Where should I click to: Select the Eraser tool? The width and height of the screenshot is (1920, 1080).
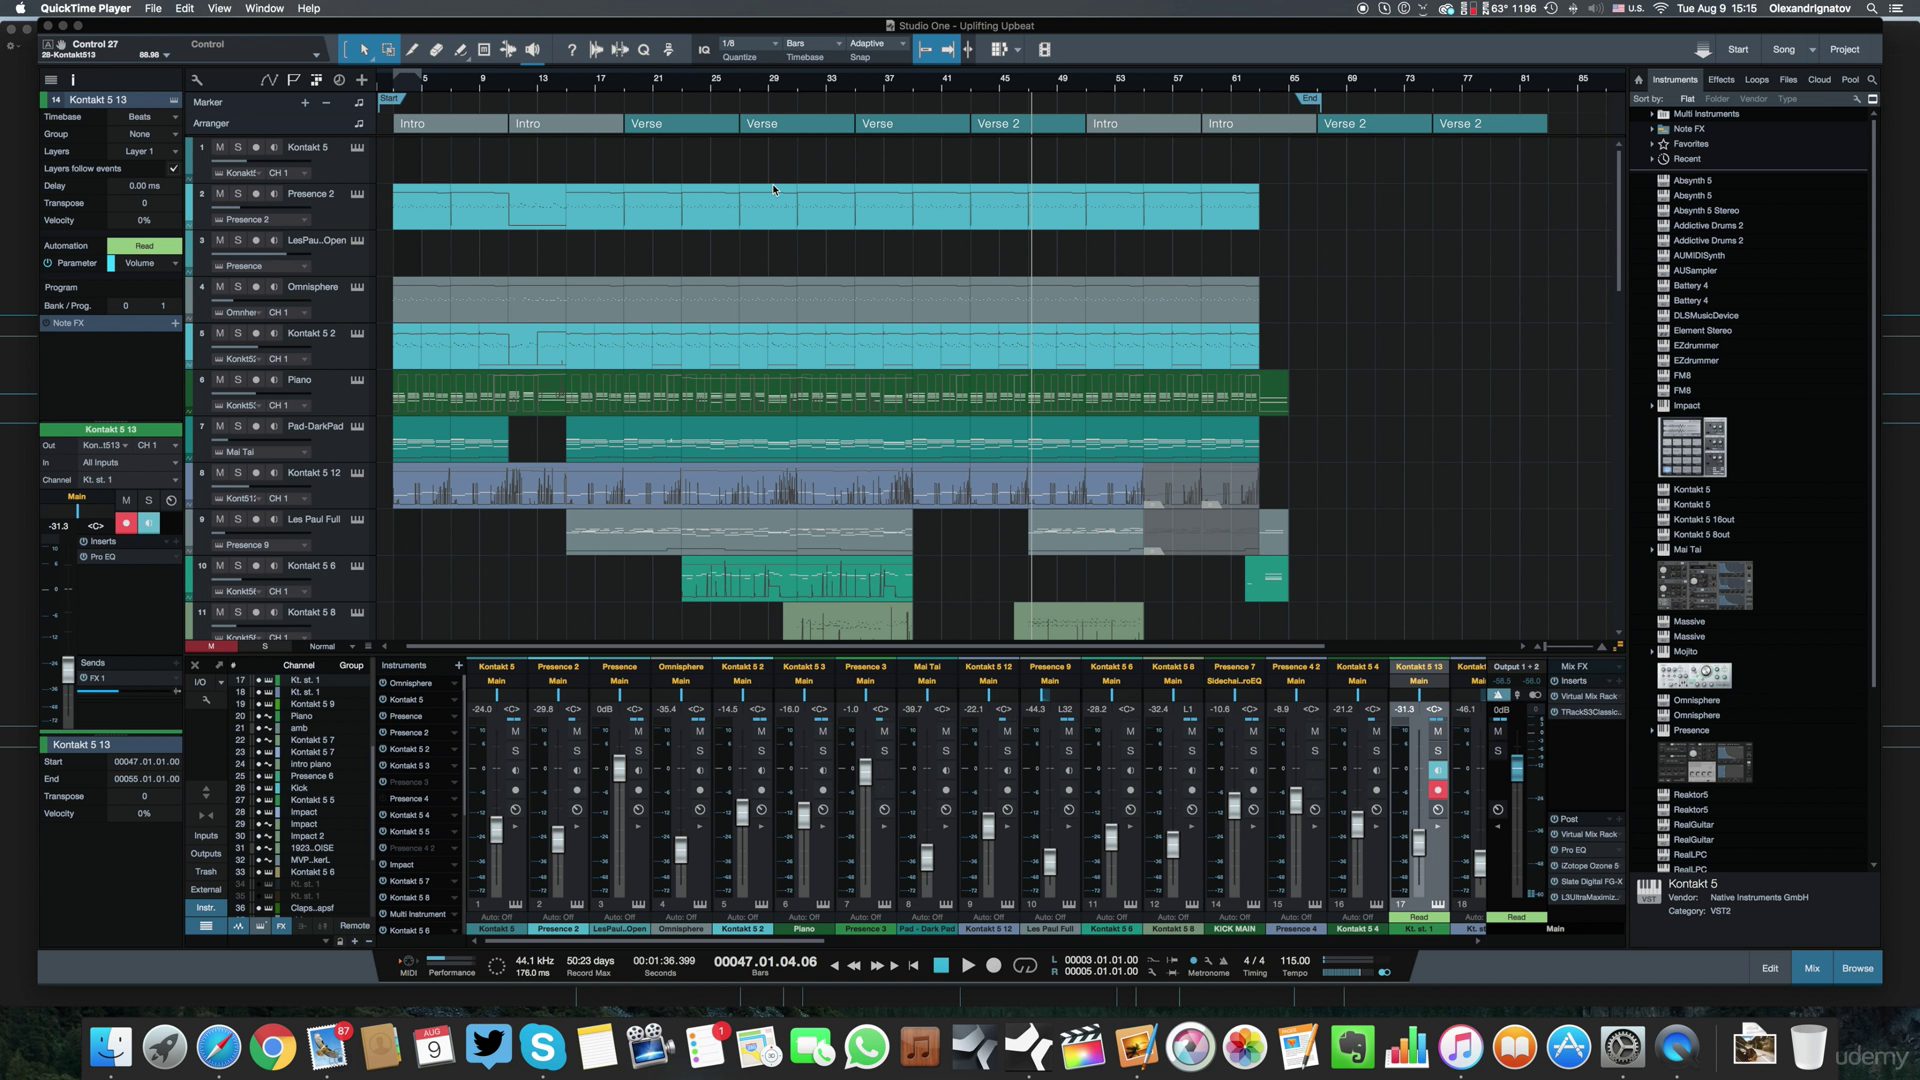[x=436, y=50]
